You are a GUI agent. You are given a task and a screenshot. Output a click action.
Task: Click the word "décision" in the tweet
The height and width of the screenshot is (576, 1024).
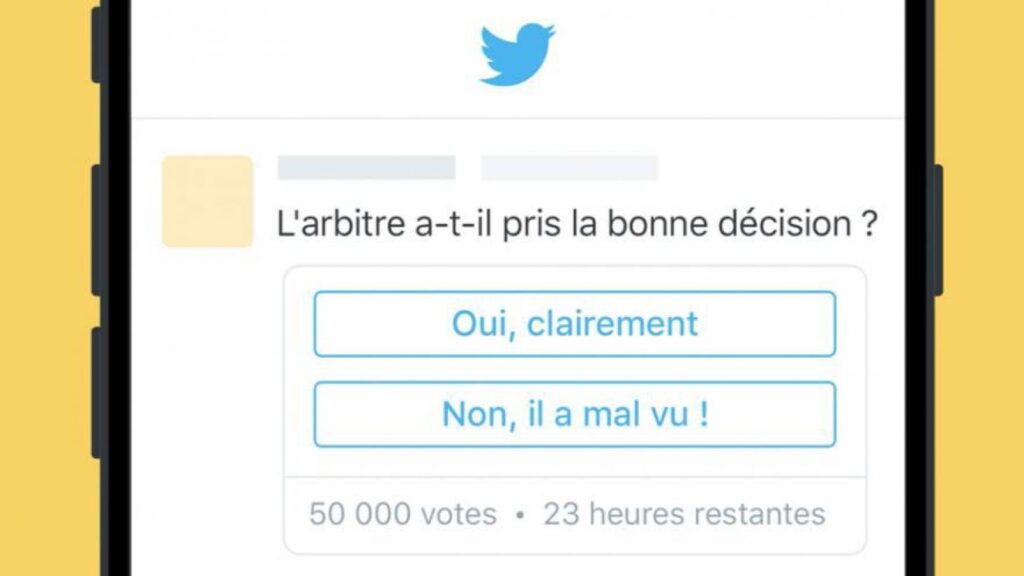784,224
